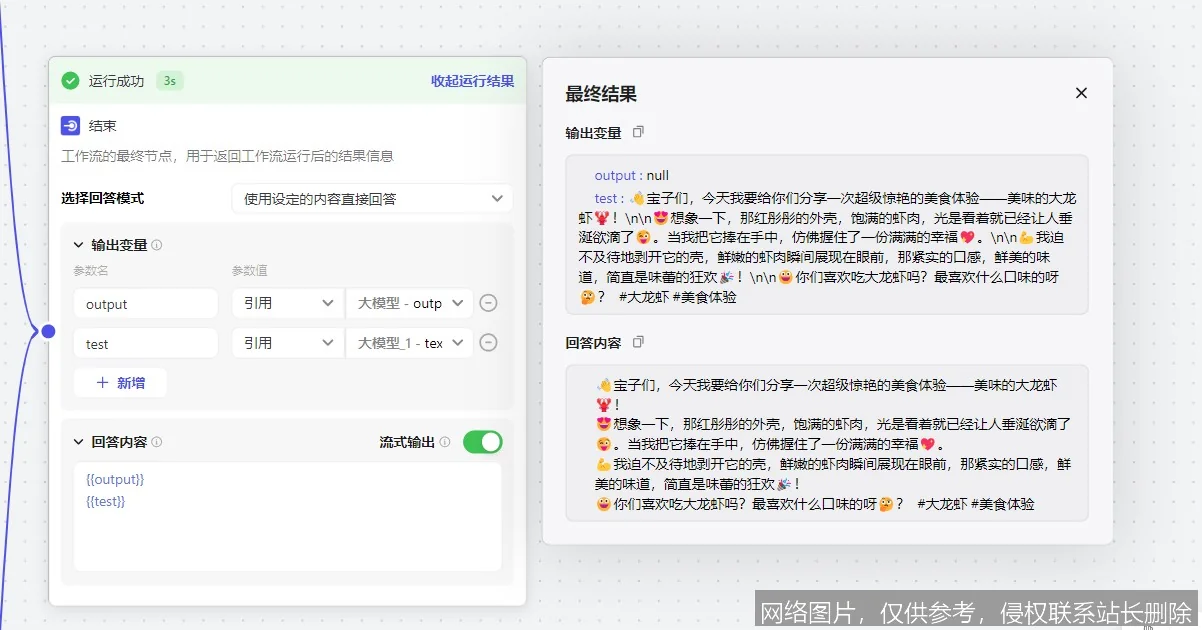The height and width of the screenshot is (630, 1202).
Task: Click the output parameter name input field
Action: [x=145, y=303]
